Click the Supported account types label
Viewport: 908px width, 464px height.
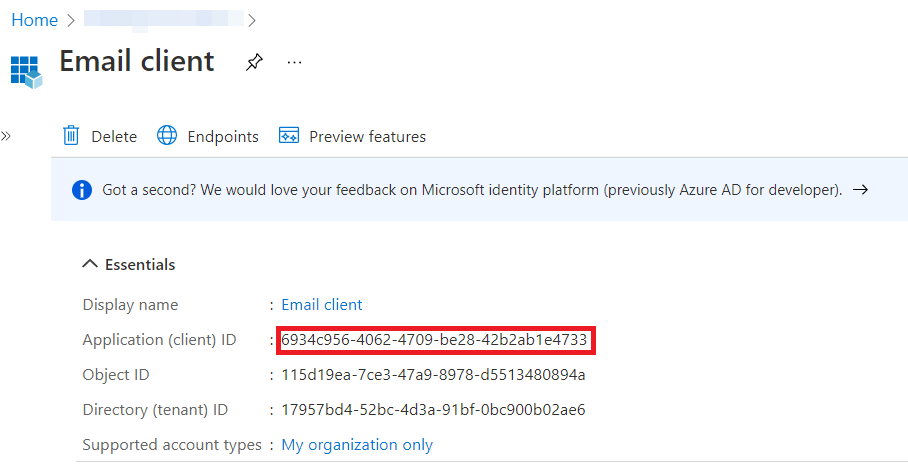[172, 445]
